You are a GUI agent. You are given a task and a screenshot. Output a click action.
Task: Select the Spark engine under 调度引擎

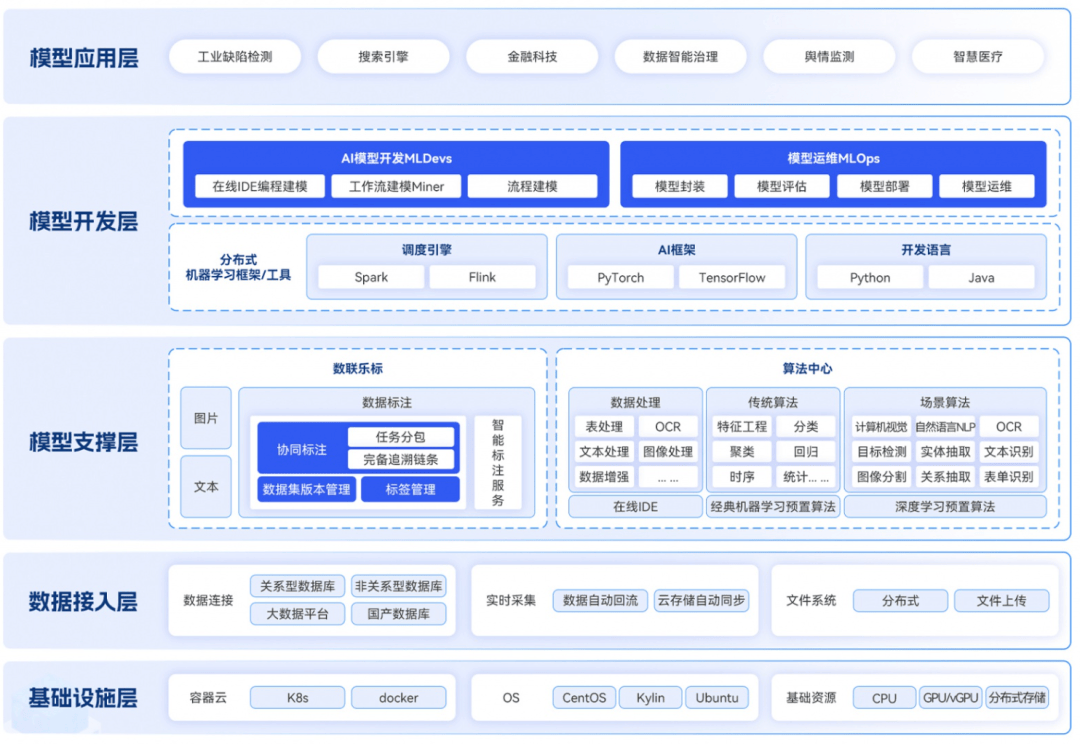pyautogui.click(x=370, y=277)
